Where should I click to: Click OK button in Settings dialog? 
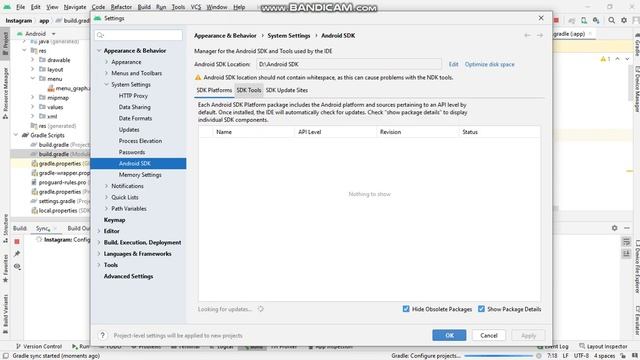tap(449, 336)
